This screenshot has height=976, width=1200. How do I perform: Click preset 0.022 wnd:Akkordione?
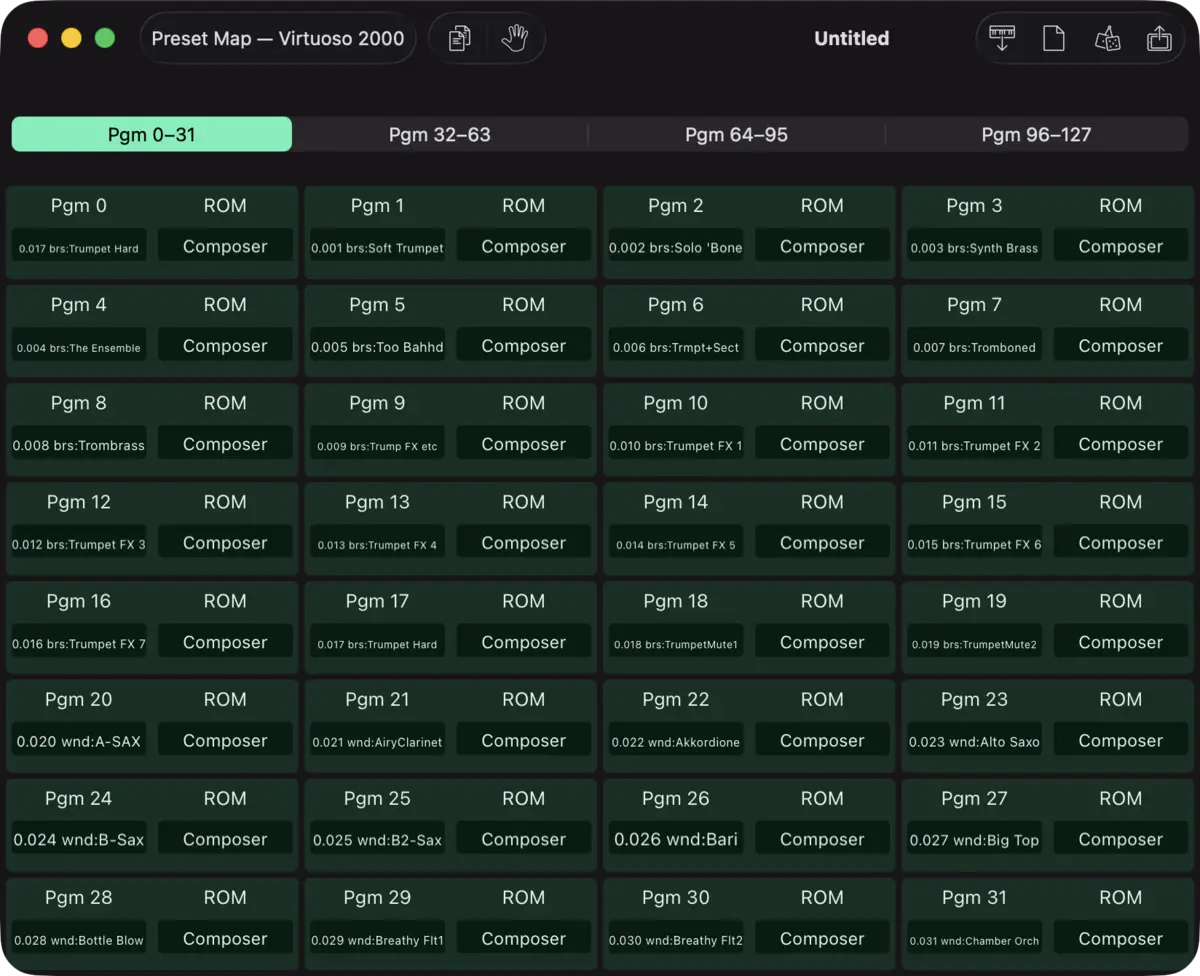point(676,742)
